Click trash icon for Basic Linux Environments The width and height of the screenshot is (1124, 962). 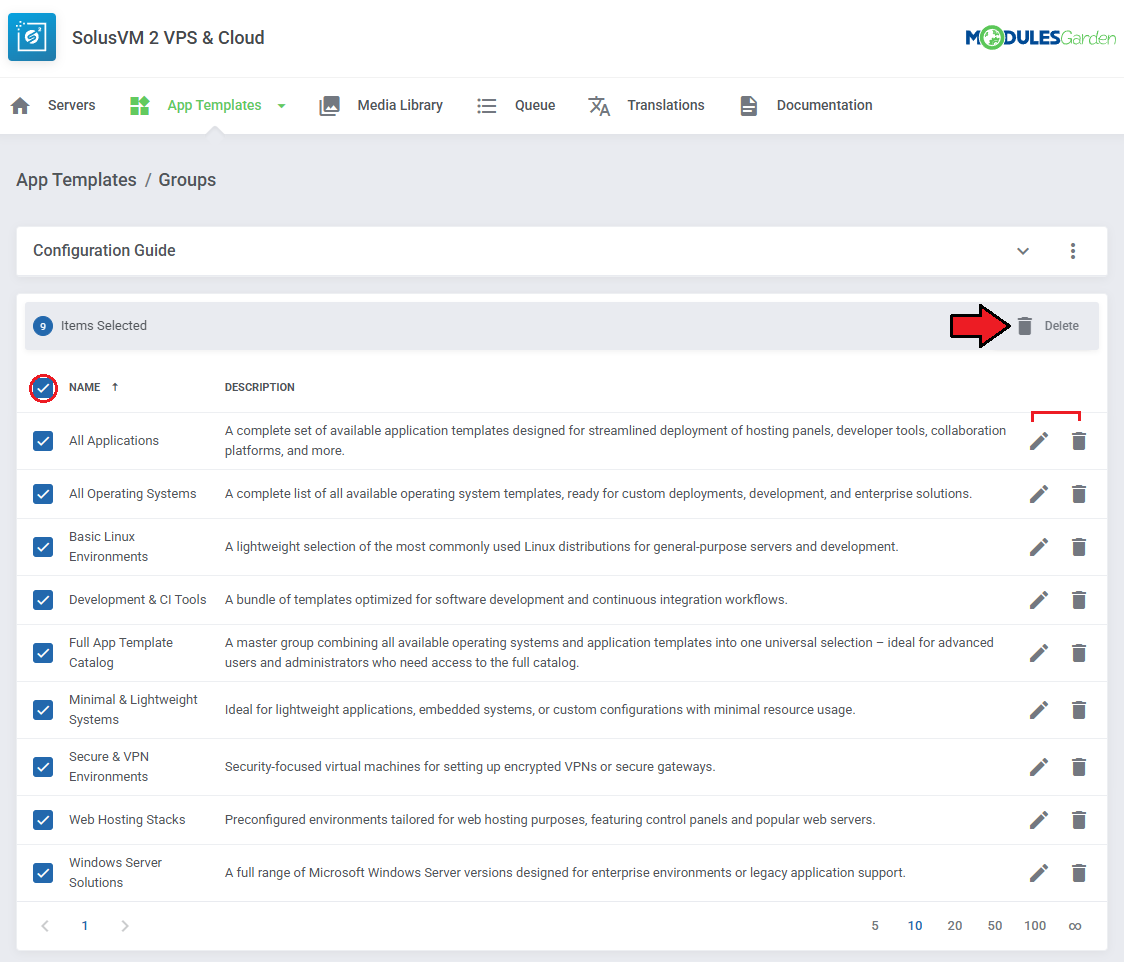tap(1078, 547)
